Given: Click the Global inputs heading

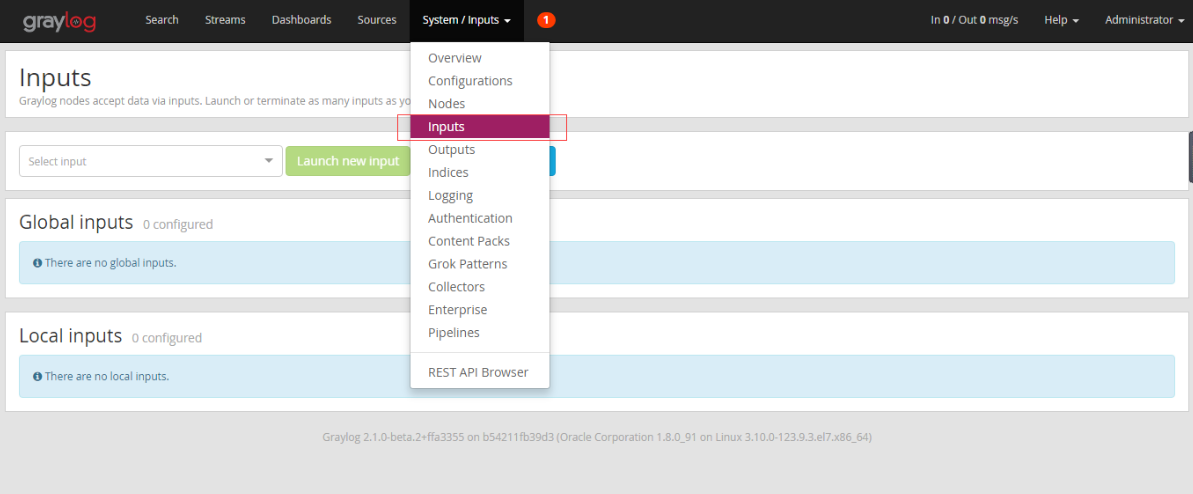Looking at the screenshot, I should click(x=76, y=222).
